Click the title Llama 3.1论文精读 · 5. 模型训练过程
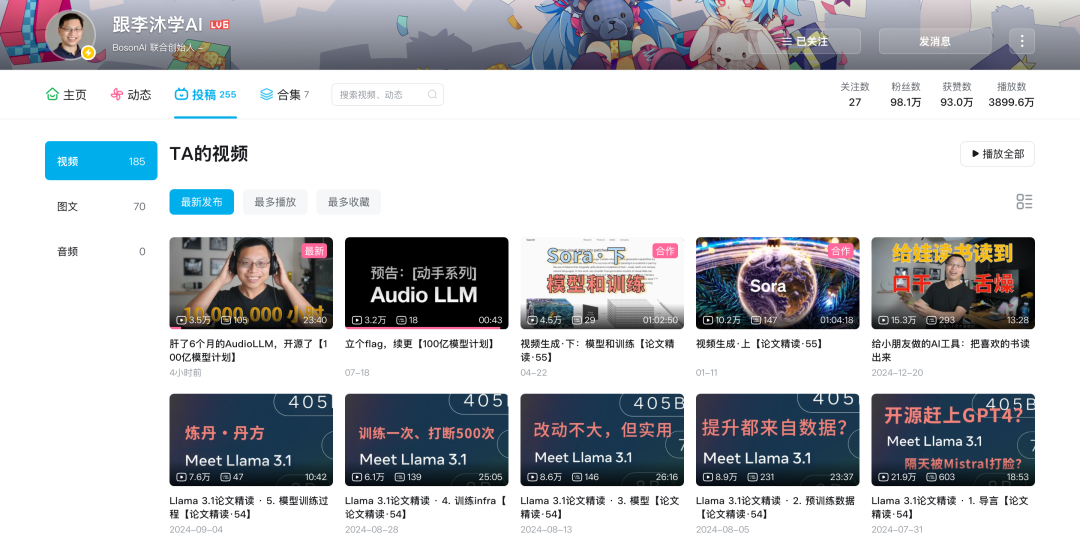Screen dimensions: 1080x536 249,507
